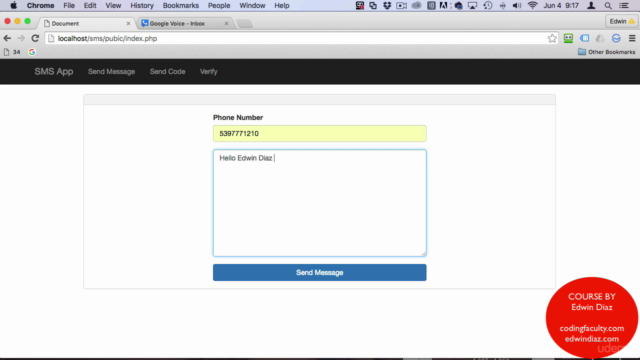The height and width of the screenshot is (360, 640).
Task: Open the Google bookmark icon in bookmarks bar
Action: click(32, 52)
